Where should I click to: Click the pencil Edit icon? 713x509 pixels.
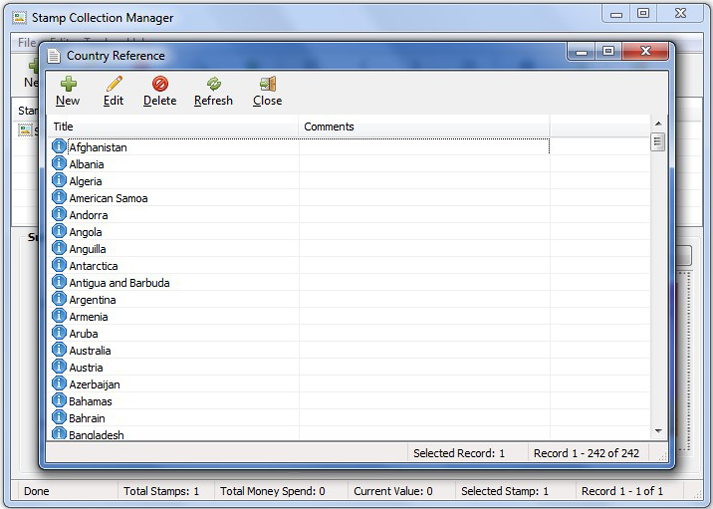click(x=114, y=84)
